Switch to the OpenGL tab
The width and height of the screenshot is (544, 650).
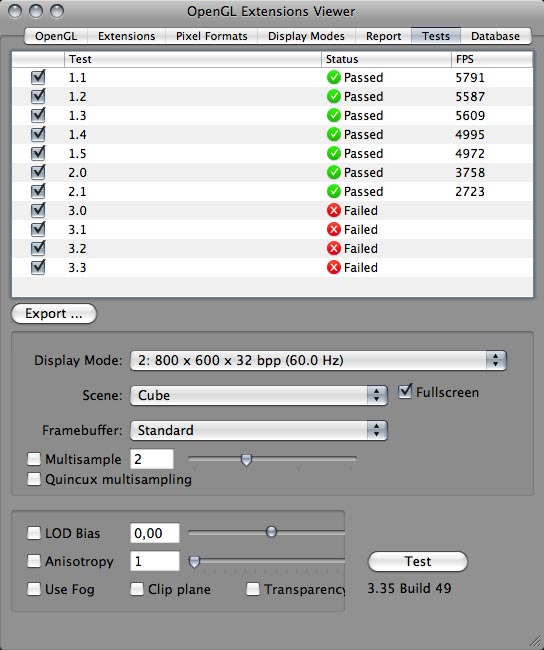coord(56,36)
